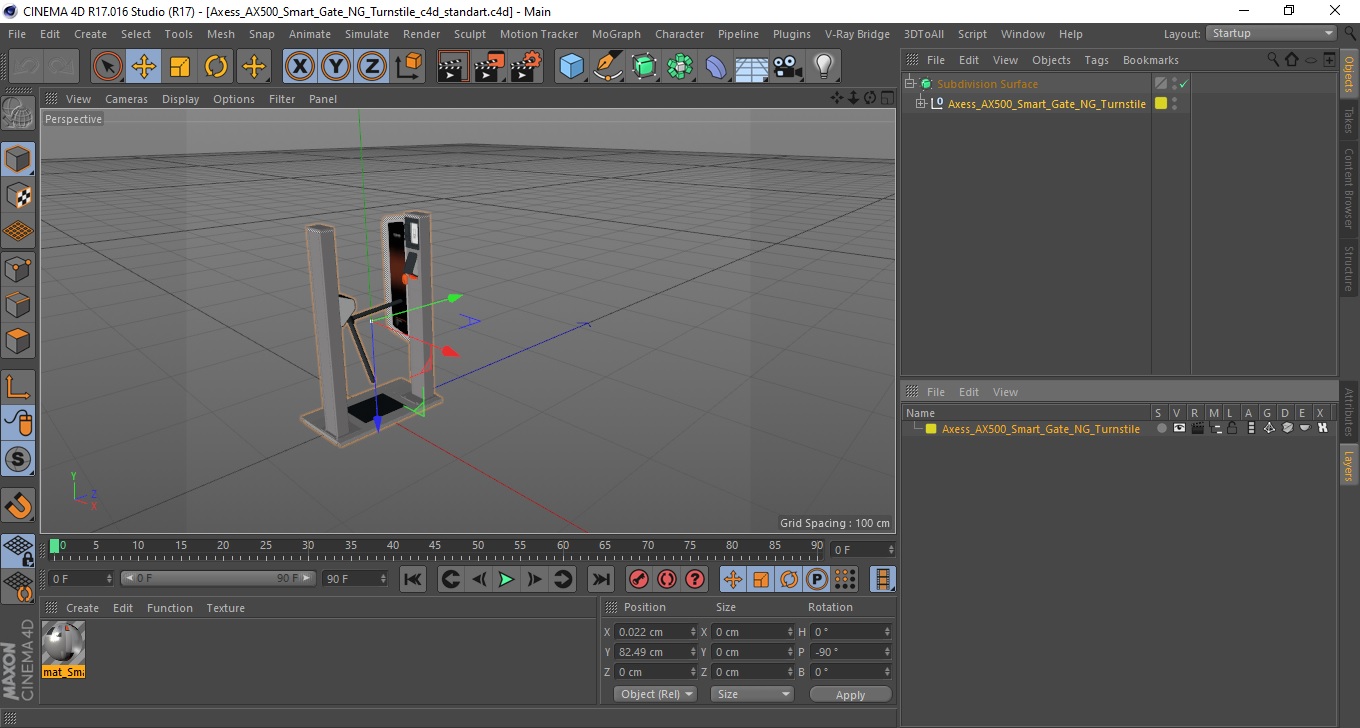Open the Array modeling objects icon
The height and width of the screenshot is (728, 1360).
(680, 67)
